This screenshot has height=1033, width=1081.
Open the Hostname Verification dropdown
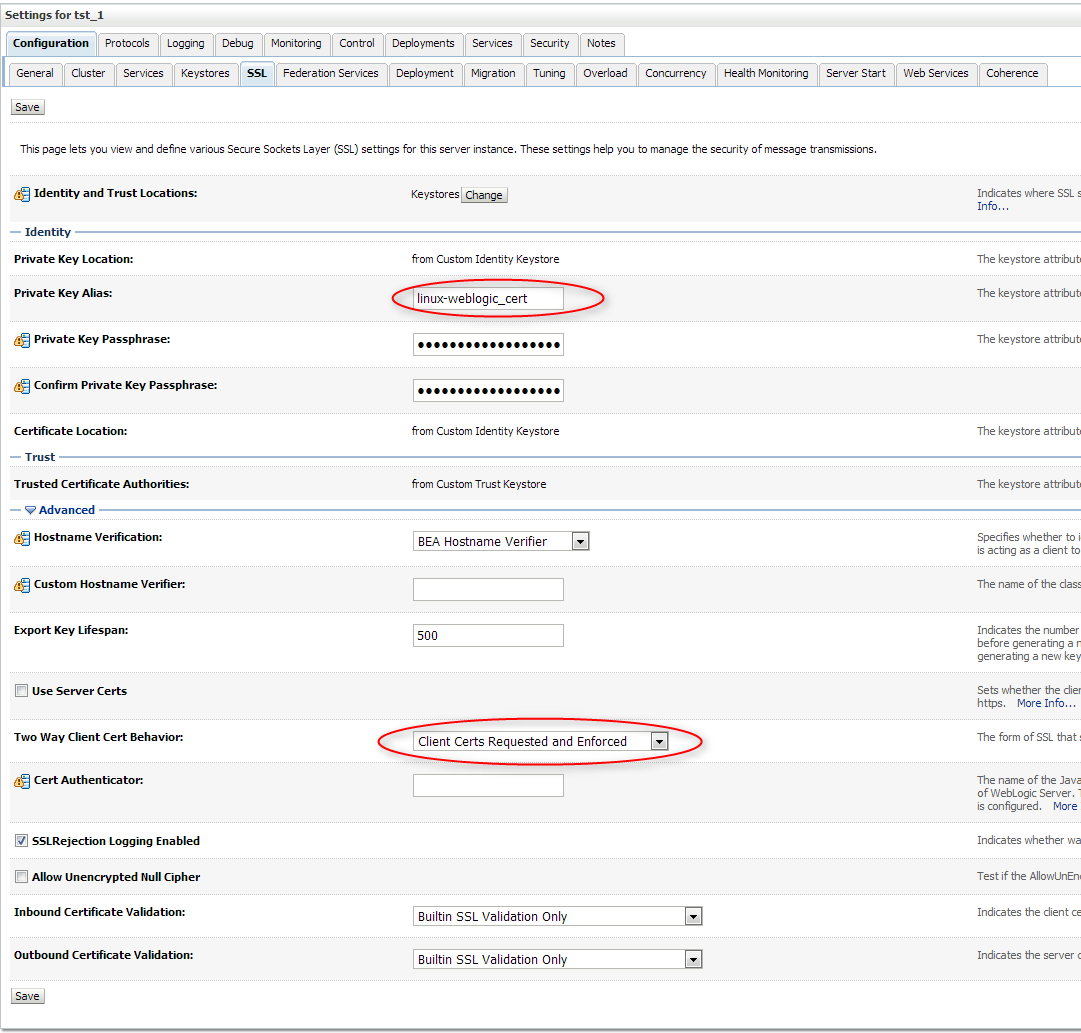tap(579, 540)
